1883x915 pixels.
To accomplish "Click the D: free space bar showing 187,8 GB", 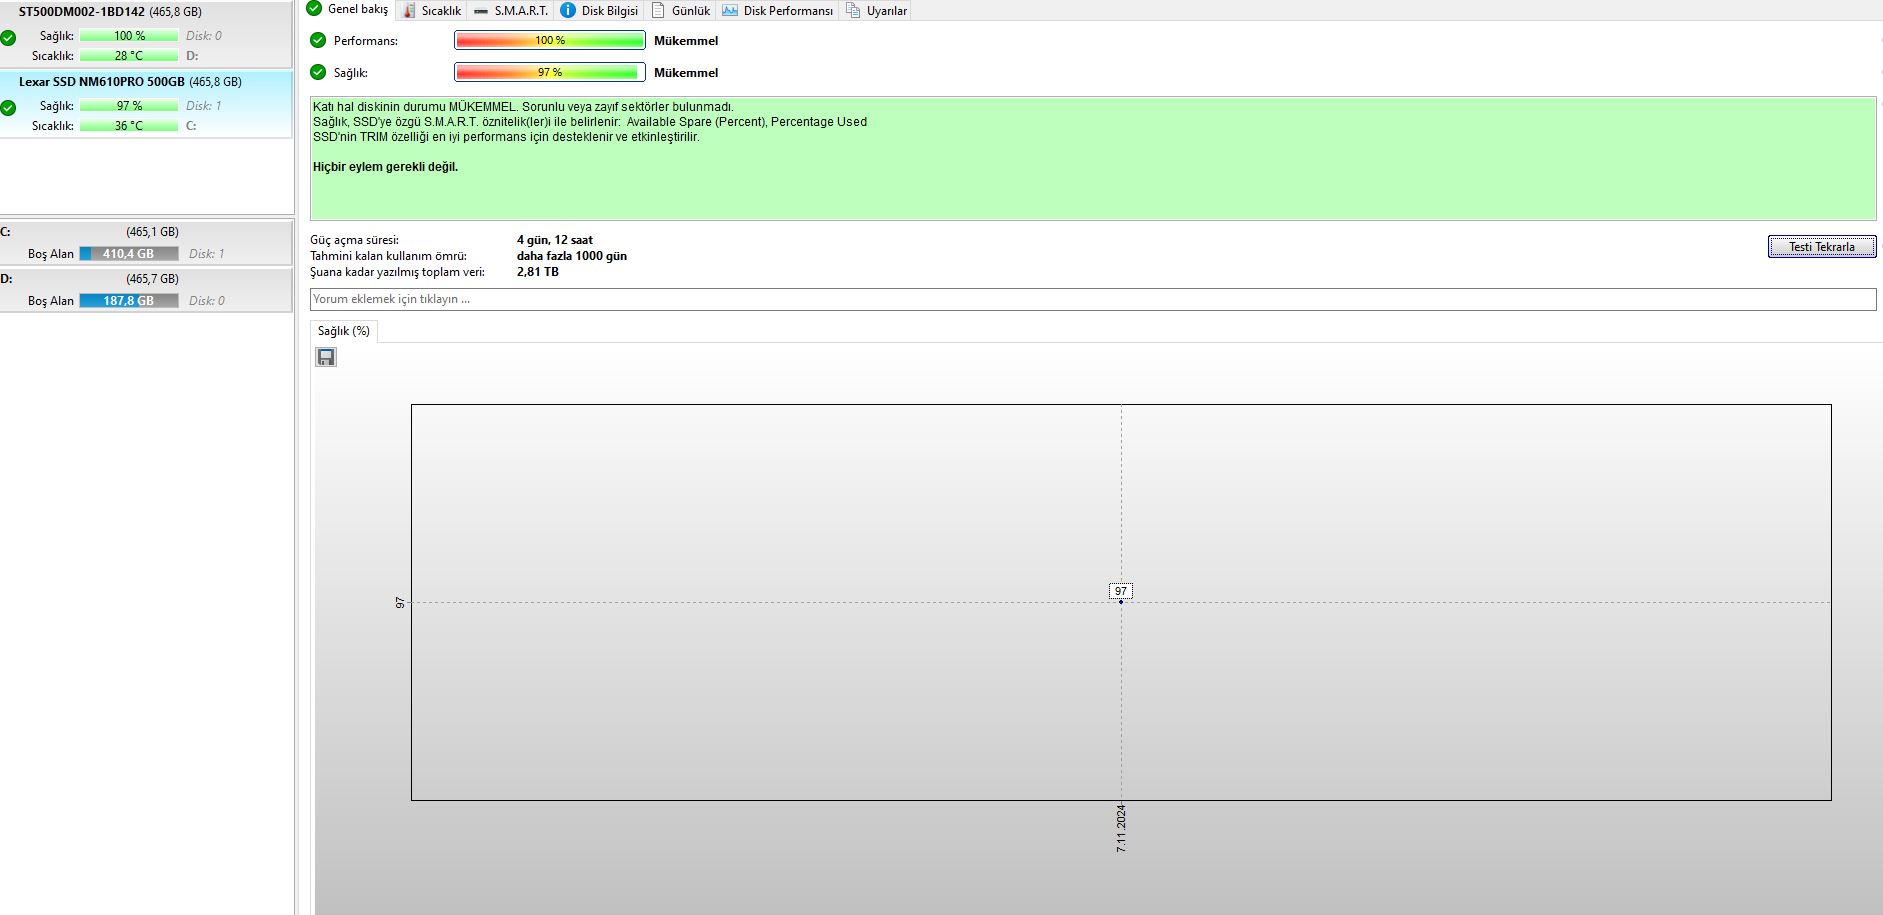I will 129,301.
